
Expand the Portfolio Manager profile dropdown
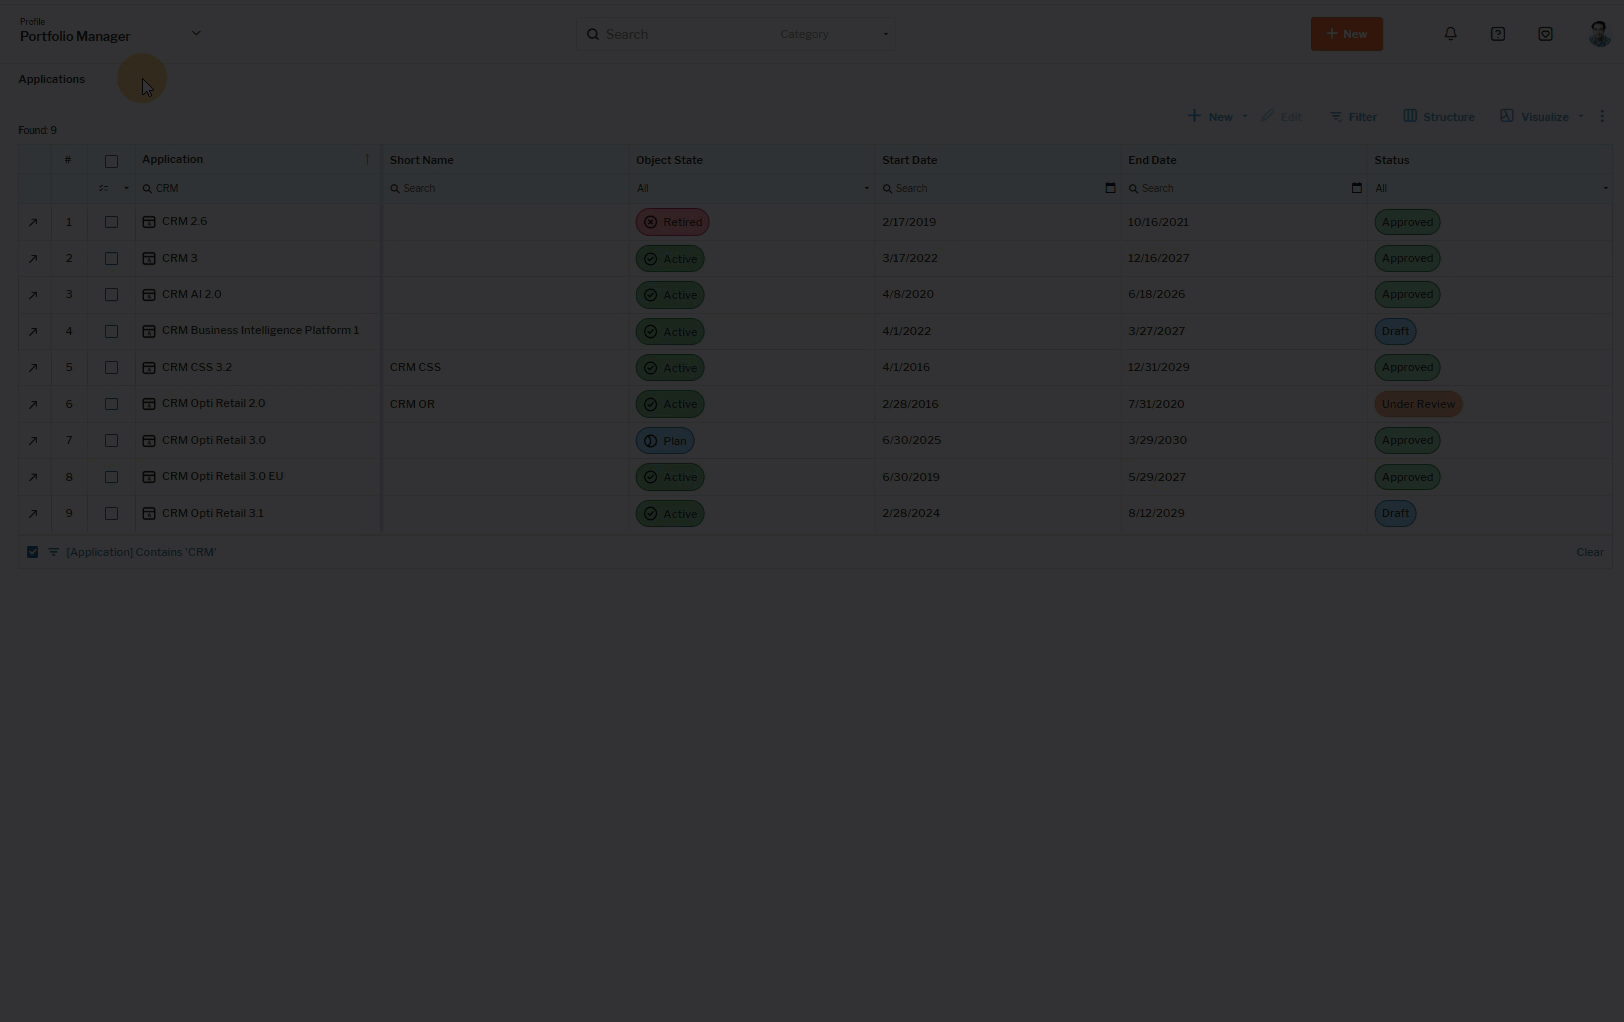(196, 33)
